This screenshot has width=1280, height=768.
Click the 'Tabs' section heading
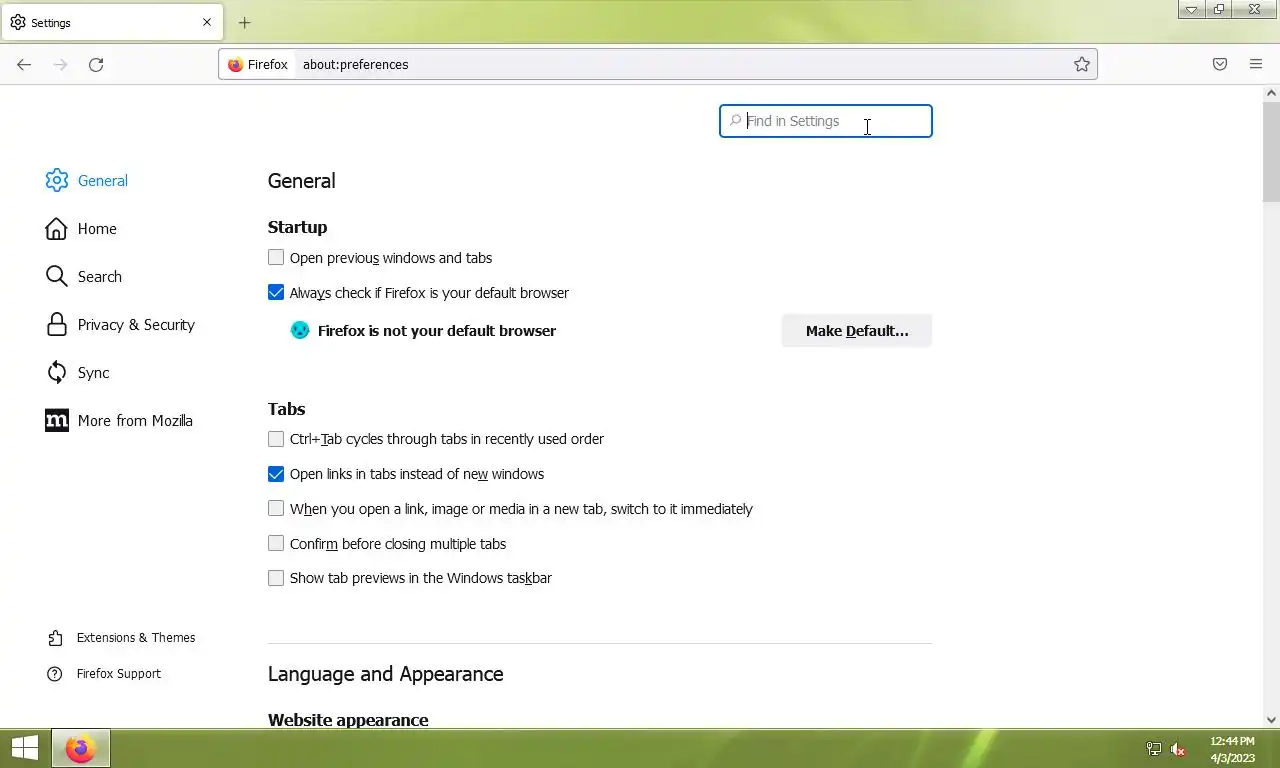pyautogui.click(x=286, y=409)
